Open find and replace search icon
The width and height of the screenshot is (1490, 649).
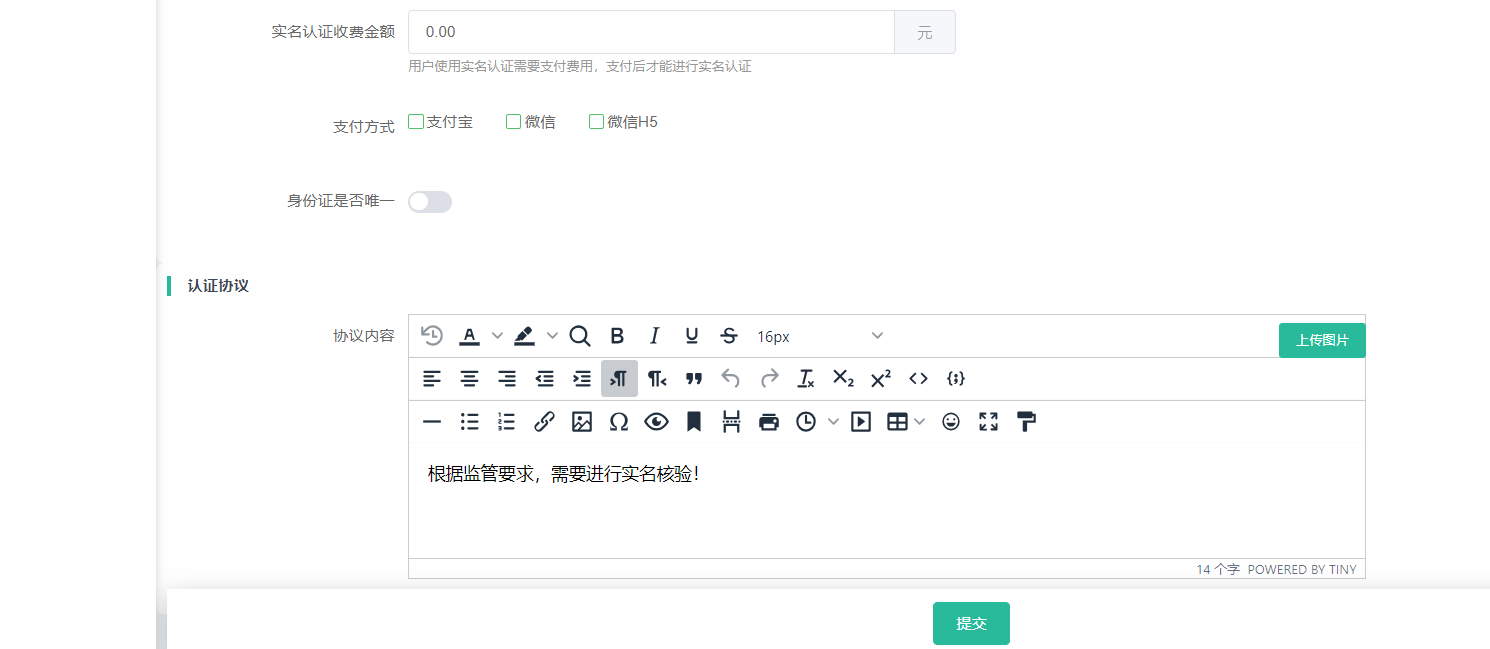pyautogui.click(x=580, y=337)
